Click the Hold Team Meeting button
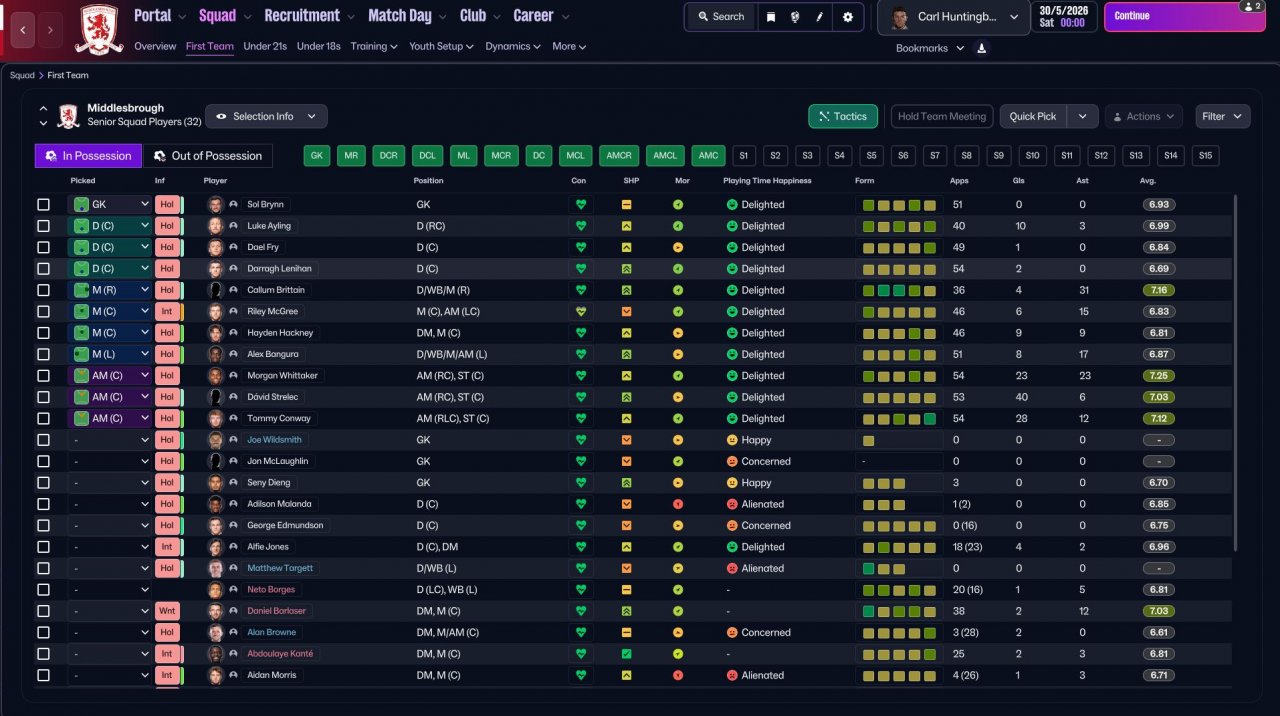The height and width of the screenshot is (716, 1280). pos(942,116)
